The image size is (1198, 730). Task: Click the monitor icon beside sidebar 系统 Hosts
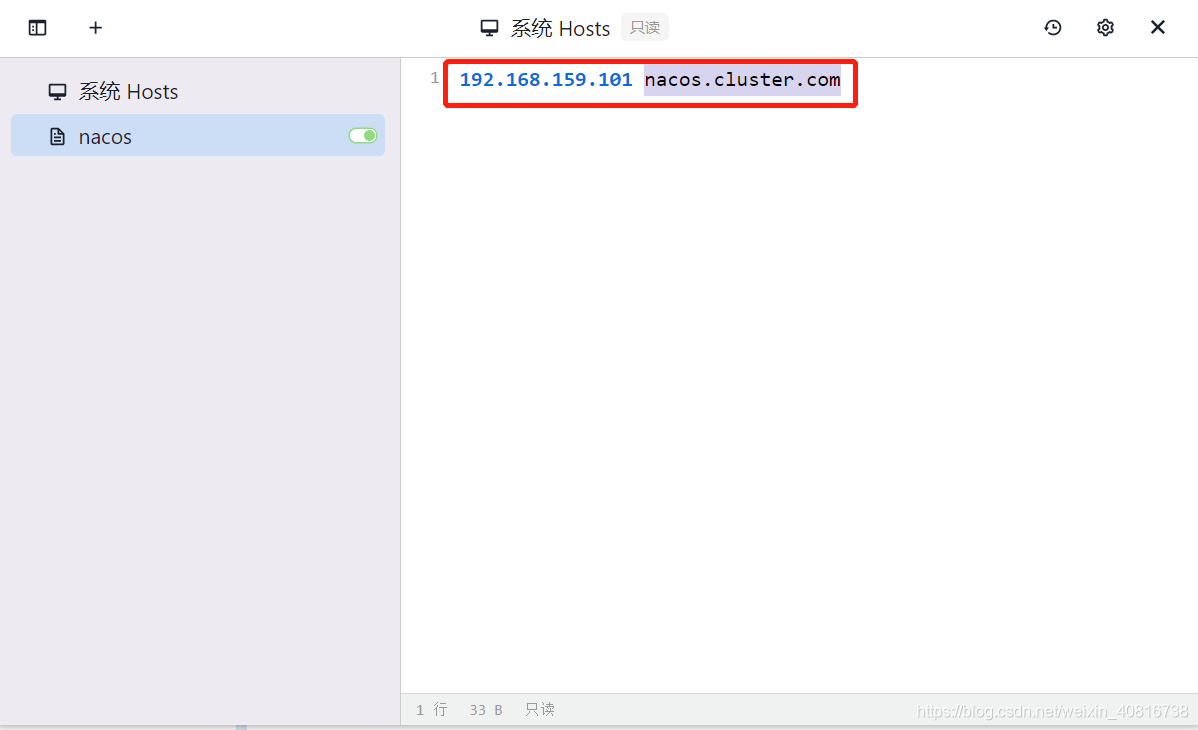click(57, 92)
